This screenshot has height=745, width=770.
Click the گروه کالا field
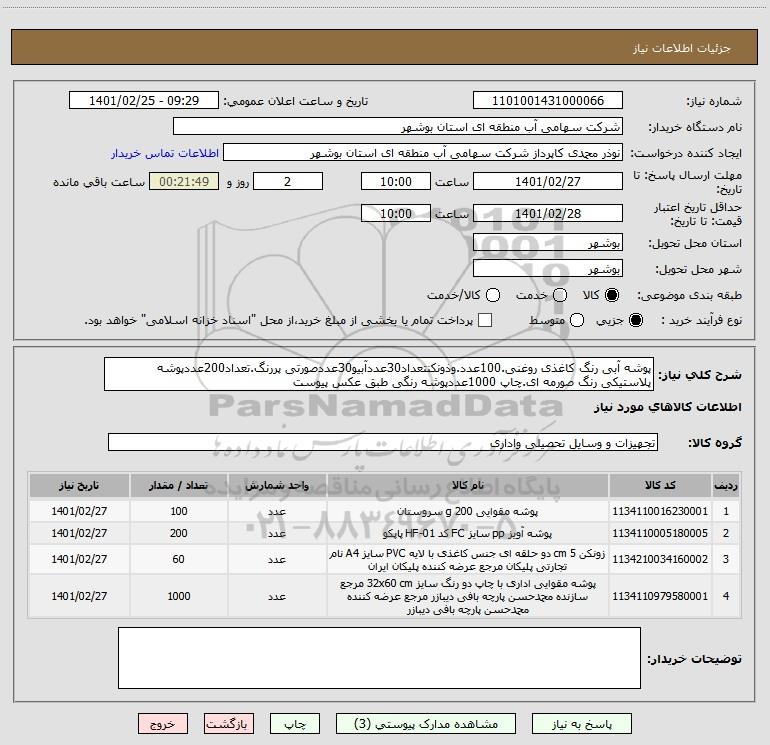383,442
